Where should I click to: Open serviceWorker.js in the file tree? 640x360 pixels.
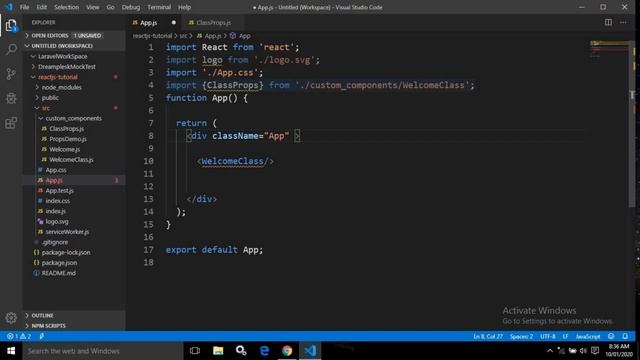pos(67,232)
